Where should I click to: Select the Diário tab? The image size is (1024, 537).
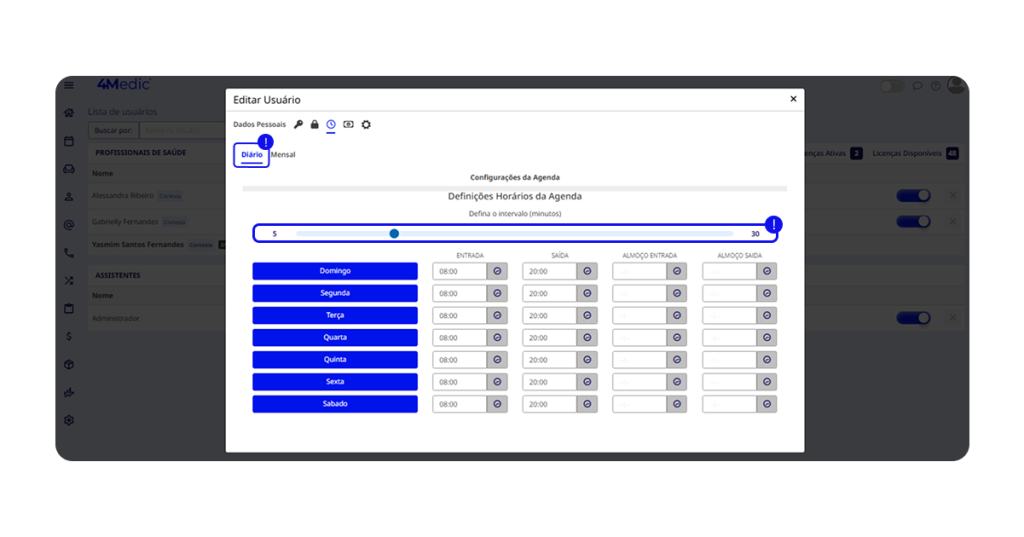click(x=252, y=155)
